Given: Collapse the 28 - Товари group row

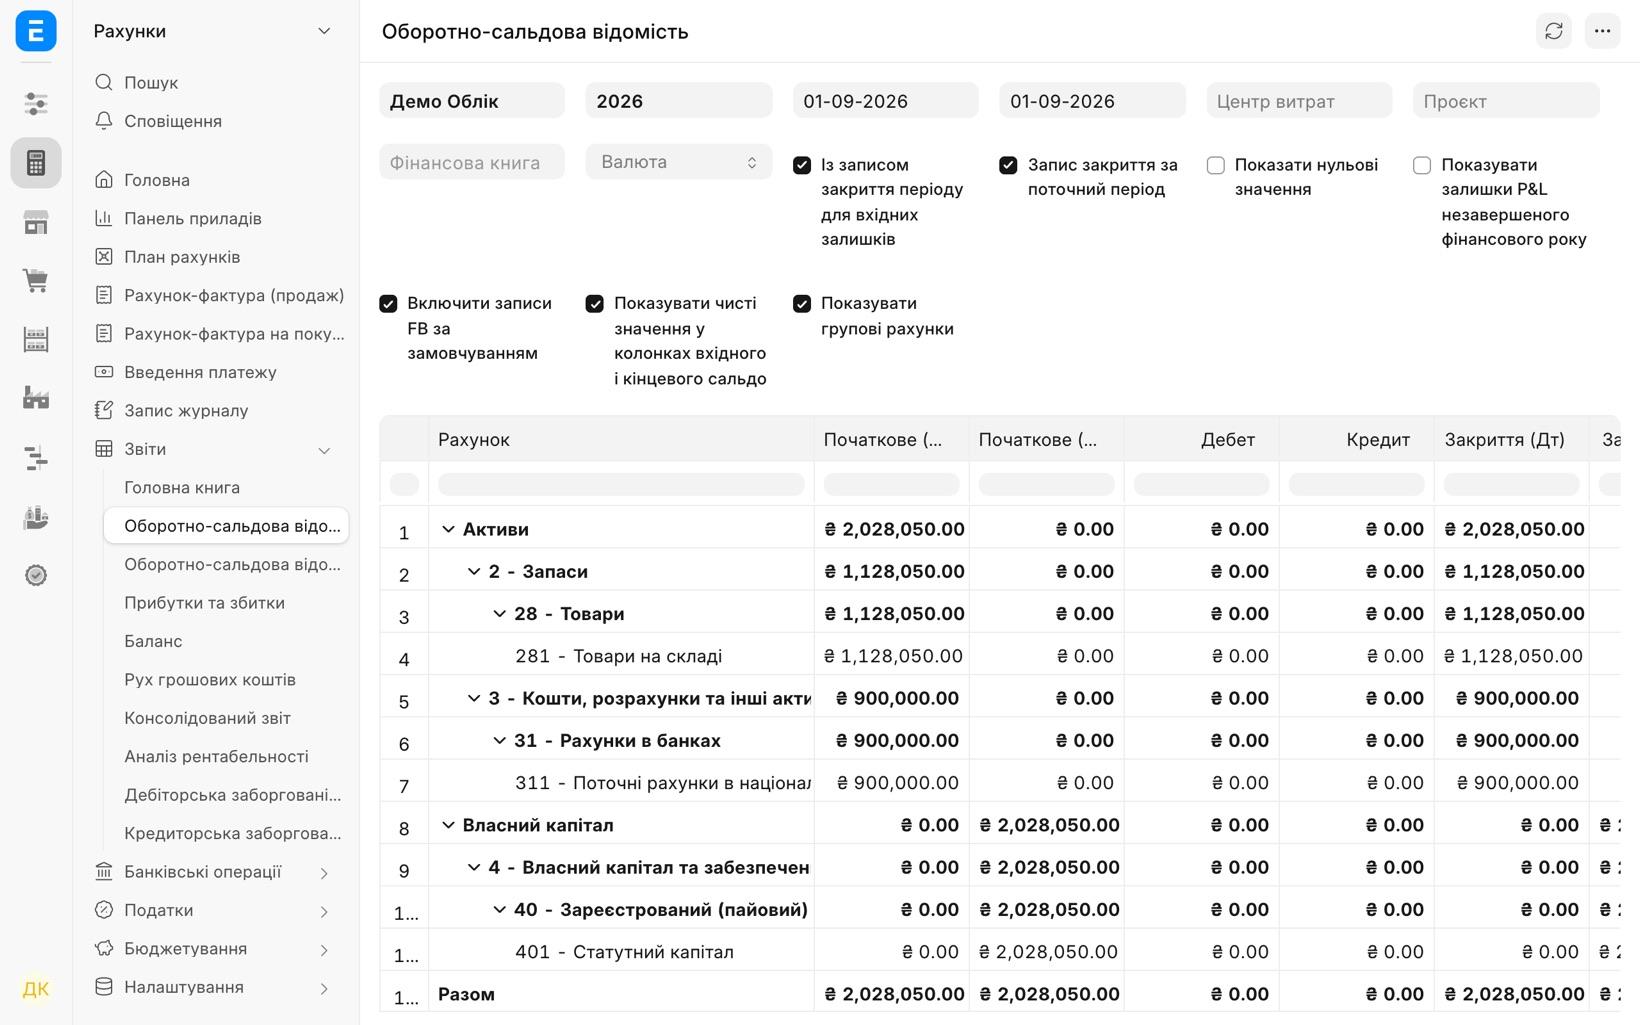Looking at the screenshot, I should coord(499,614).
